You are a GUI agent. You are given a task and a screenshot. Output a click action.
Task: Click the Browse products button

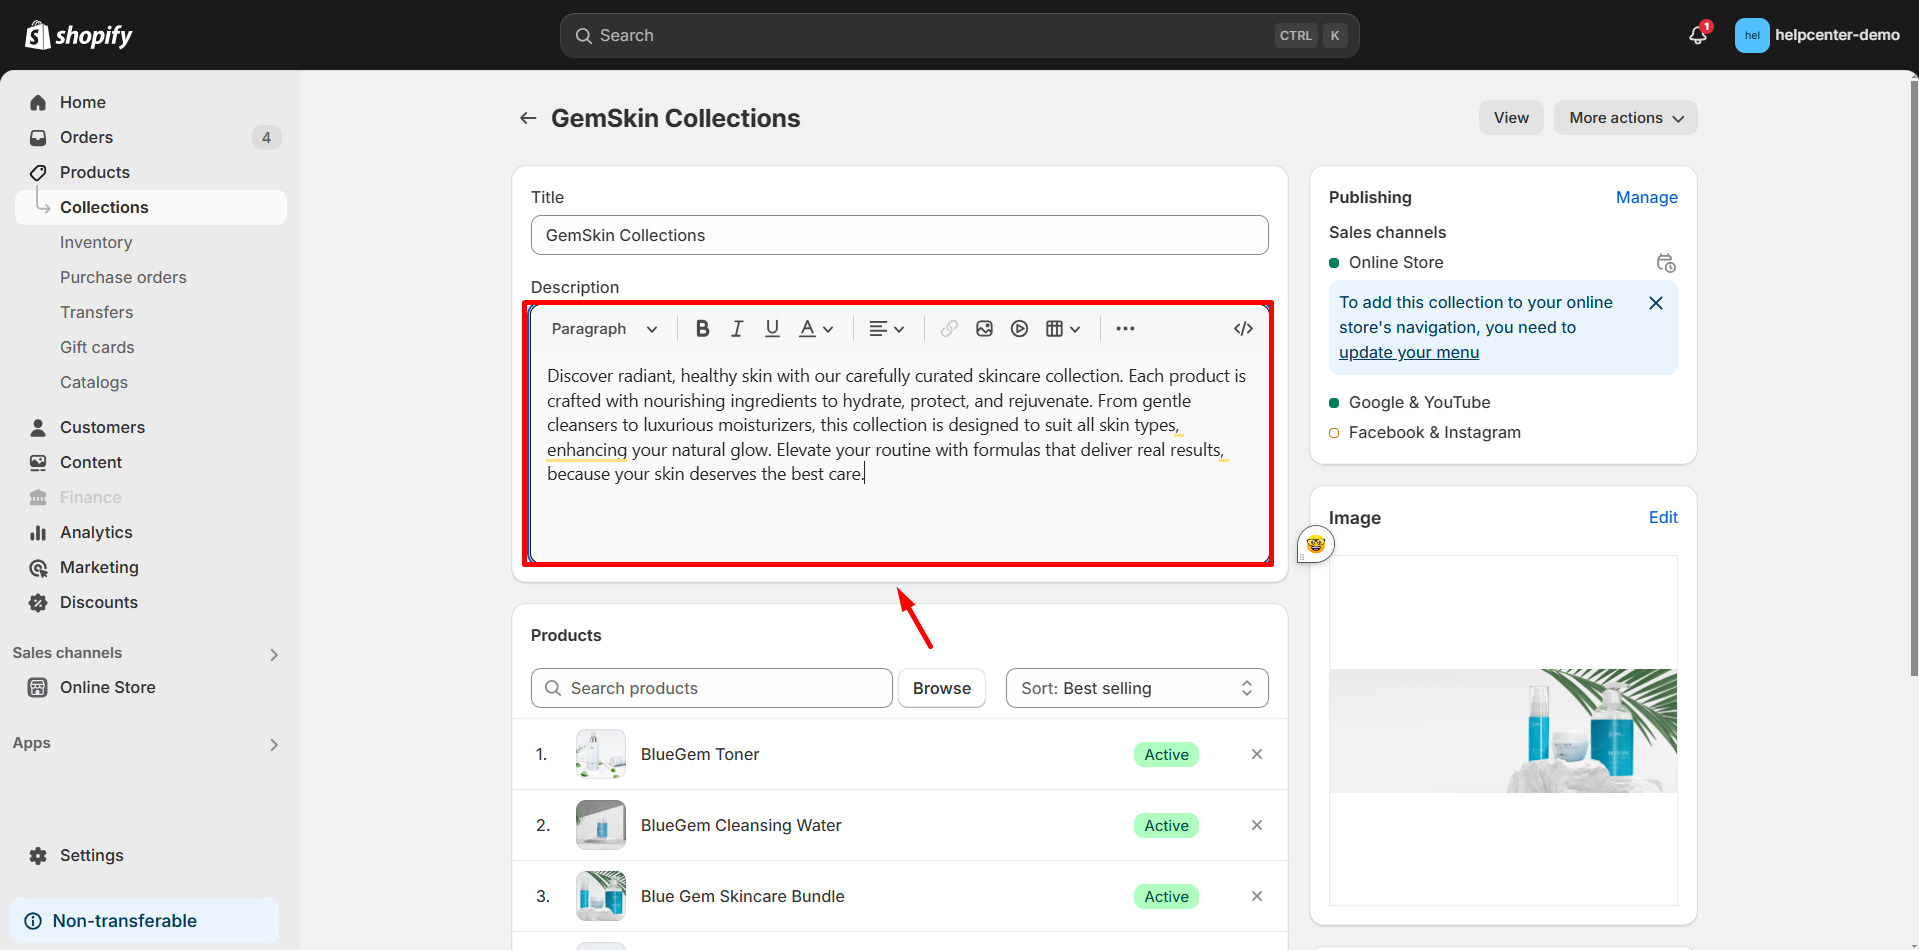(941, 688)
